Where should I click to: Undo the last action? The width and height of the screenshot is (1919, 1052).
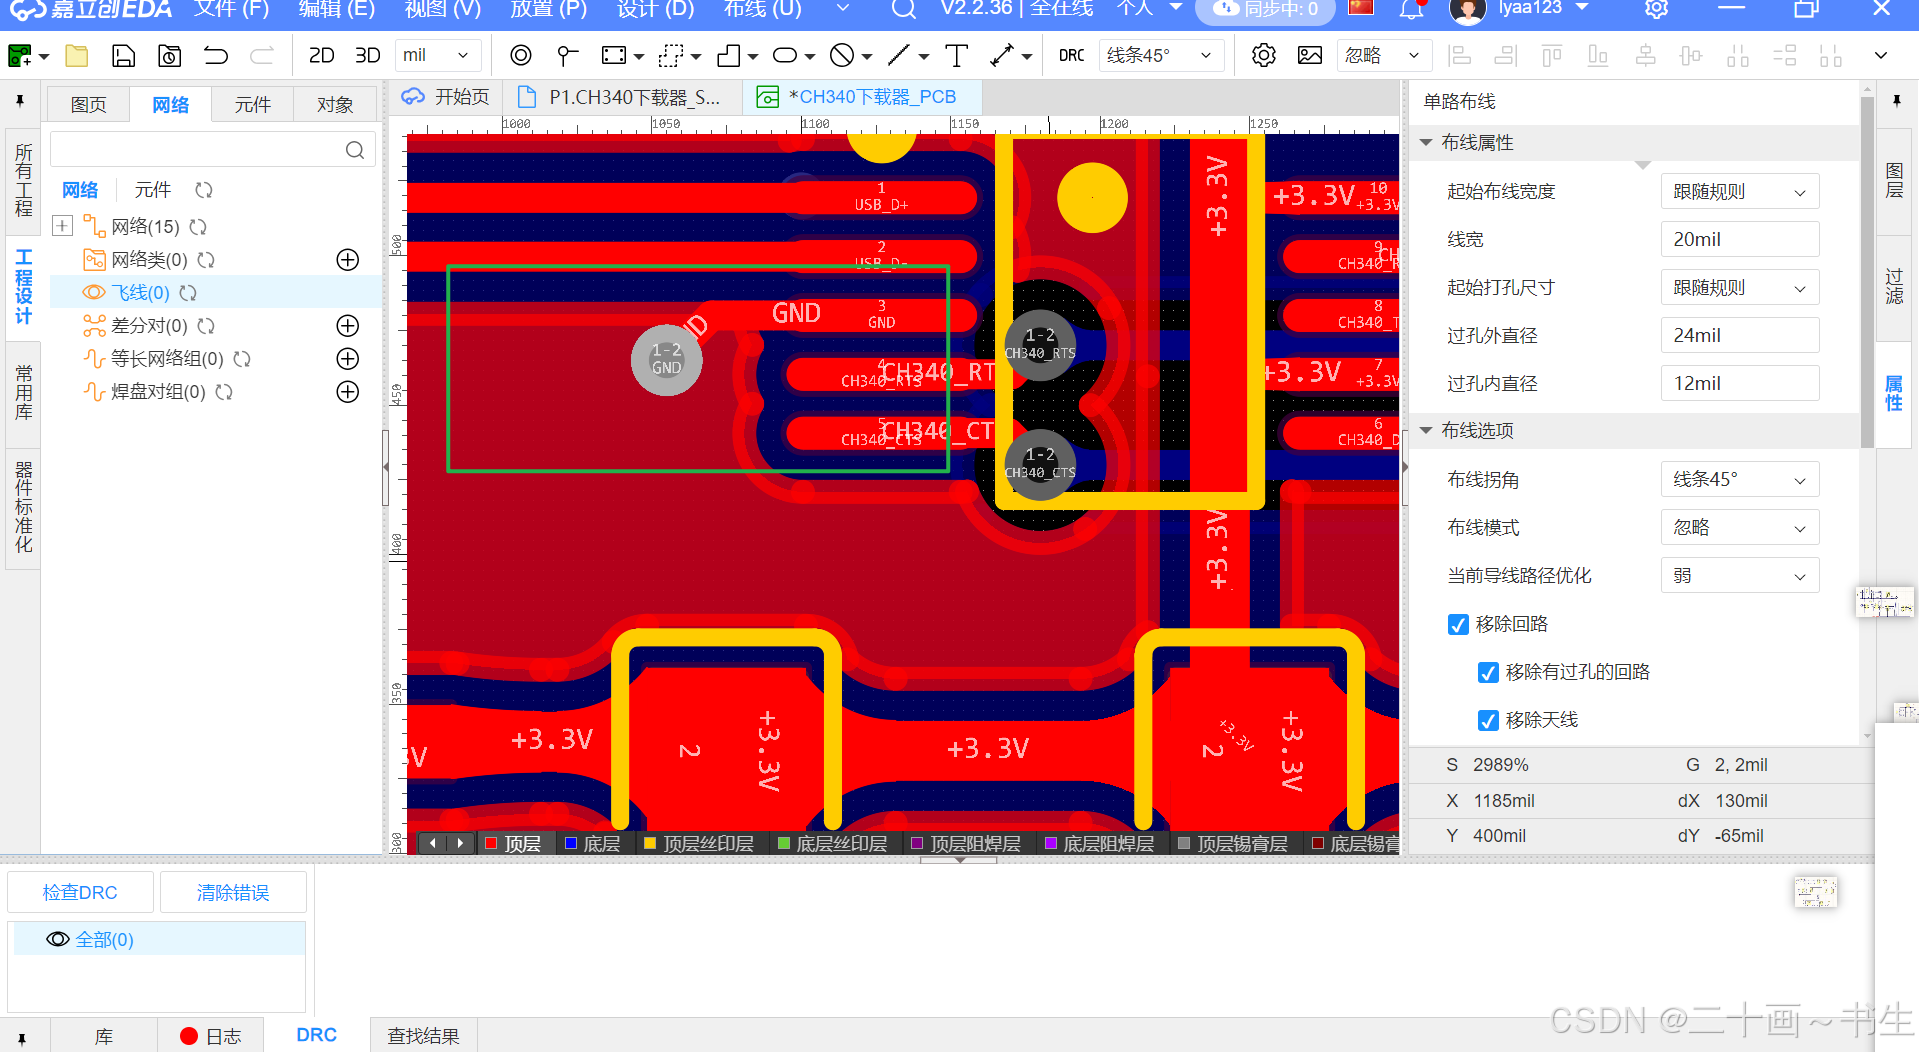point(216,56)
